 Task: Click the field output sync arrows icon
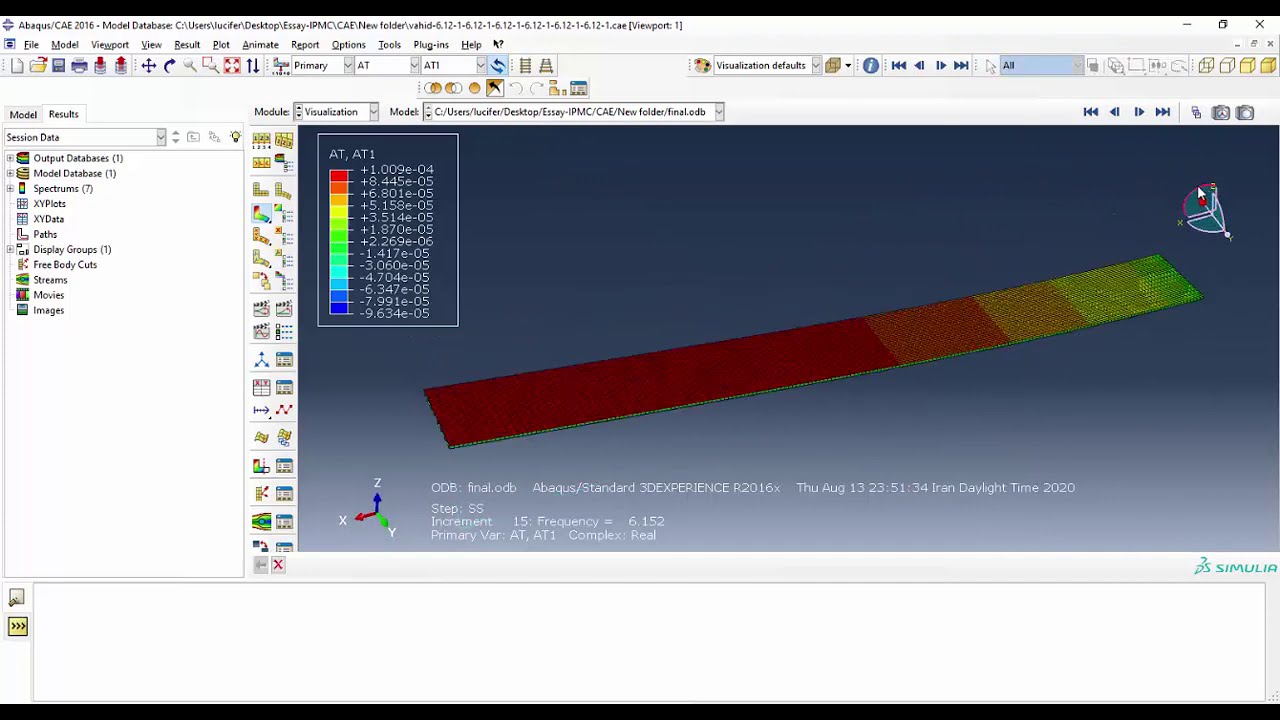[x=498, y=66]
